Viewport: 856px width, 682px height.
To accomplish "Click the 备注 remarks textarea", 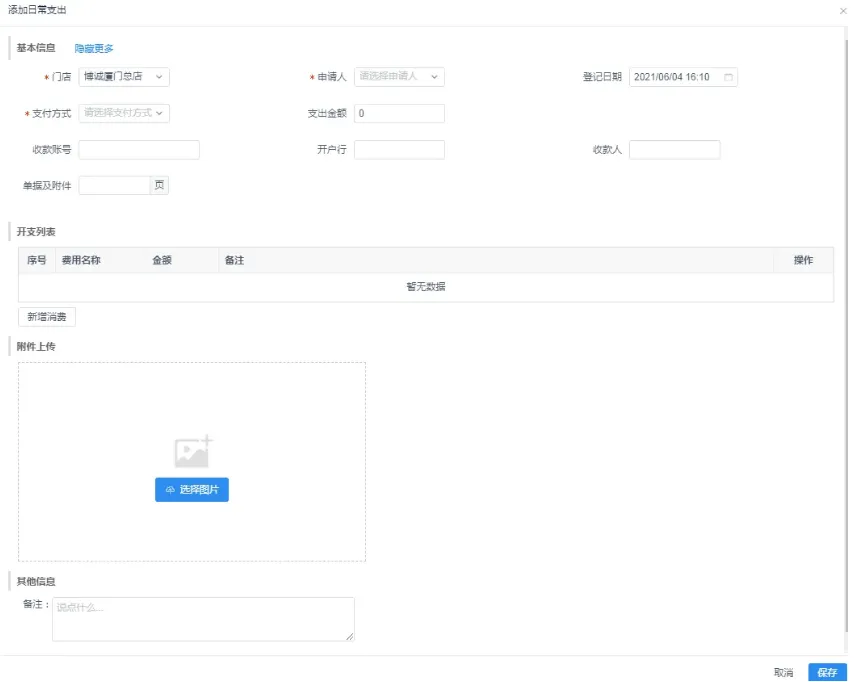I will pos(203,619).
